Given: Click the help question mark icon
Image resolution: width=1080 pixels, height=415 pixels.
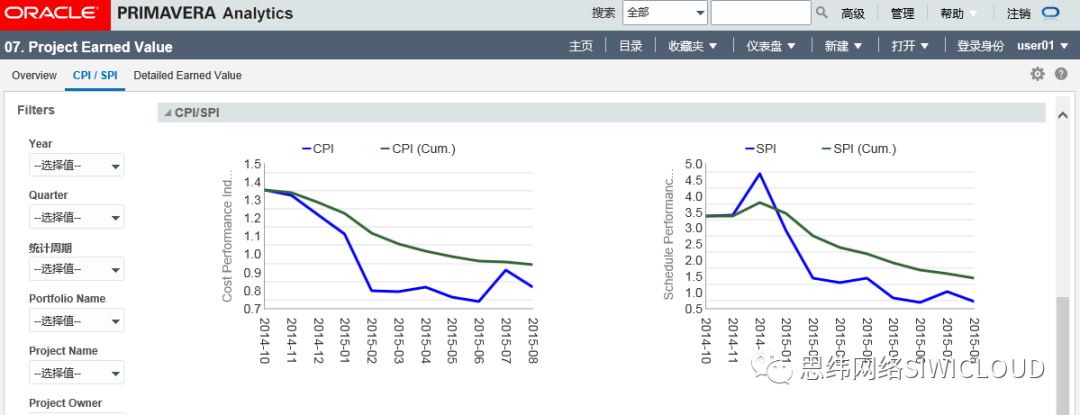Looking at the screenshot, I should (1061, 74).
